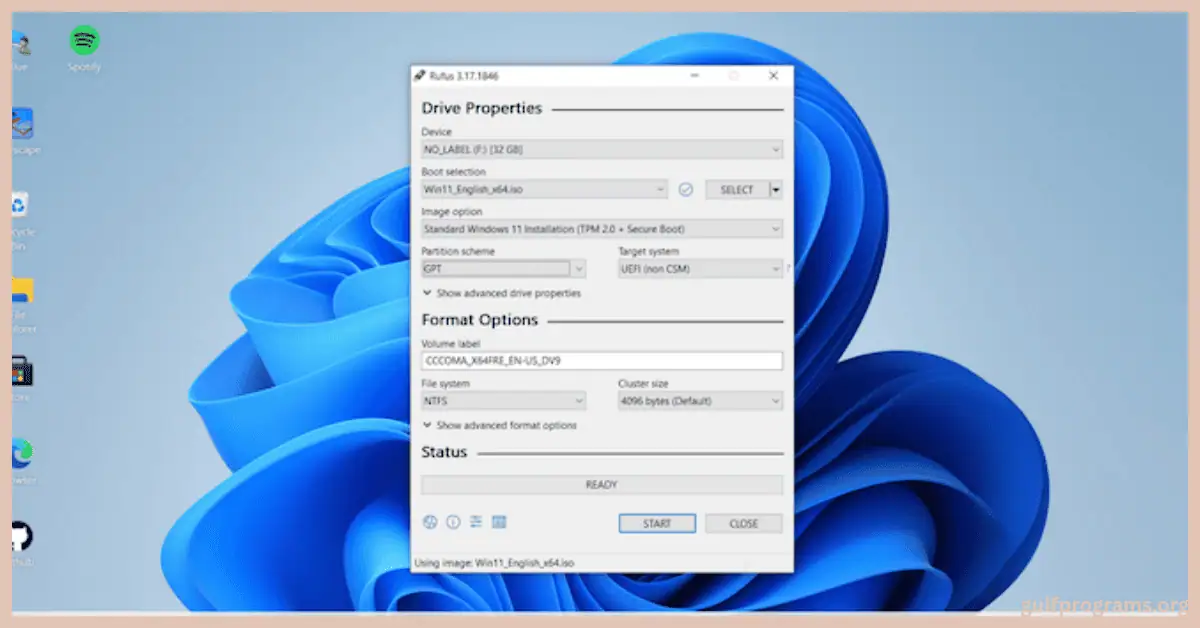This screenshot has width=1200, height=628.
Task: Click the SELECT button to choose an ISO
Action: pyautogui.click(x=736, y=189)
